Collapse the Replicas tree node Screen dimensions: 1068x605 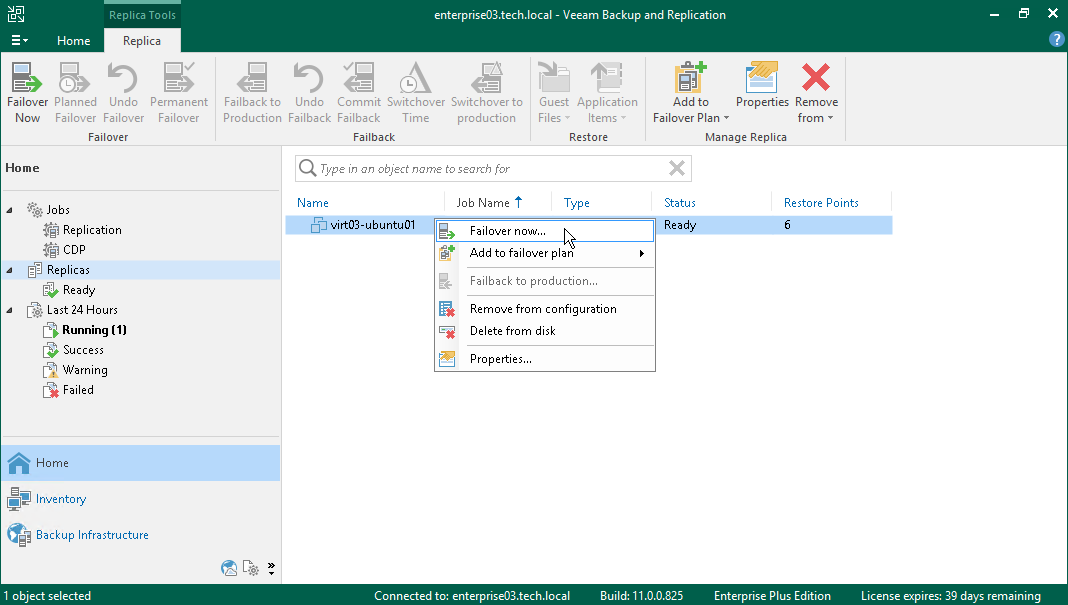pyautogui.click(x=10, y=270)
